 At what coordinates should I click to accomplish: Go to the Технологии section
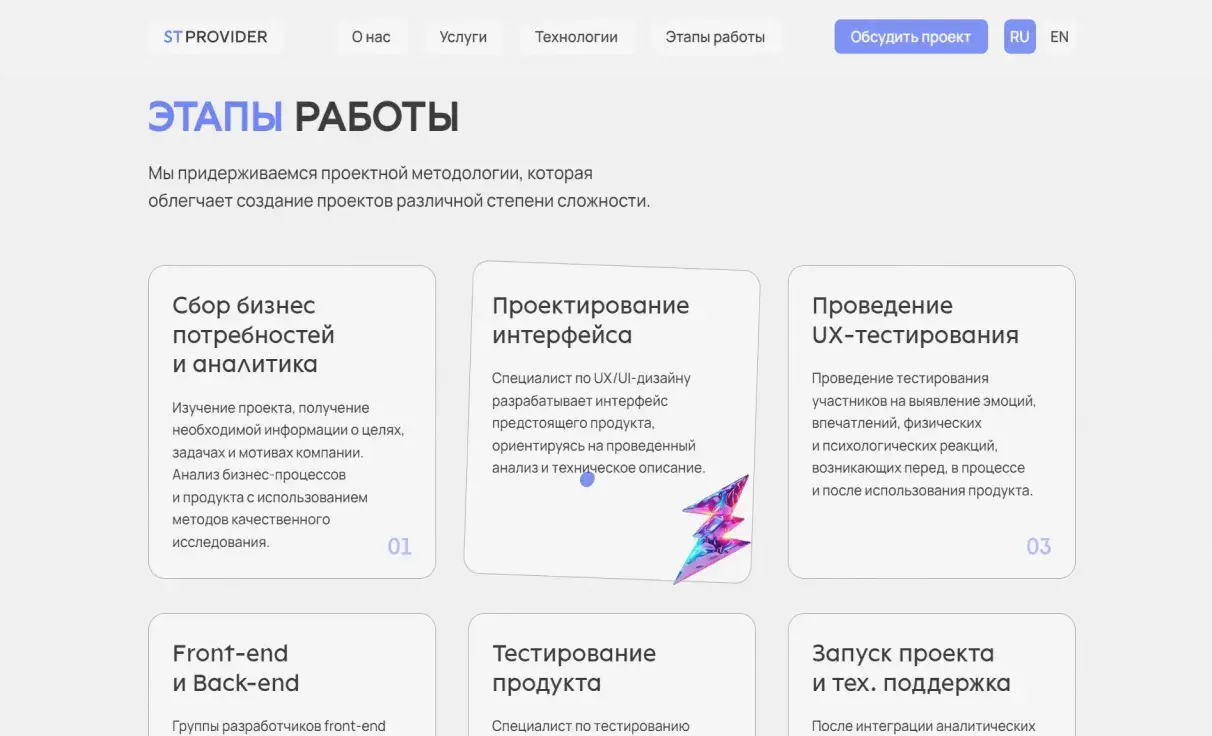coord(576,37)
